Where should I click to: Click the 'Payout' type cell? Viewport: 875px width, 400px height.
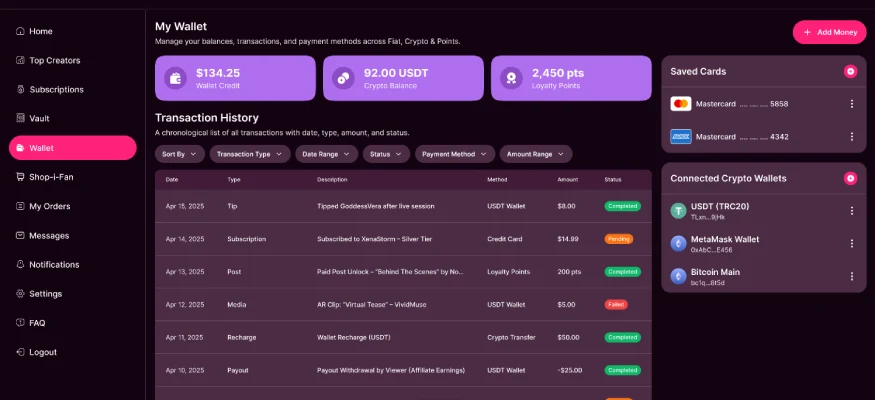(238, 370)
